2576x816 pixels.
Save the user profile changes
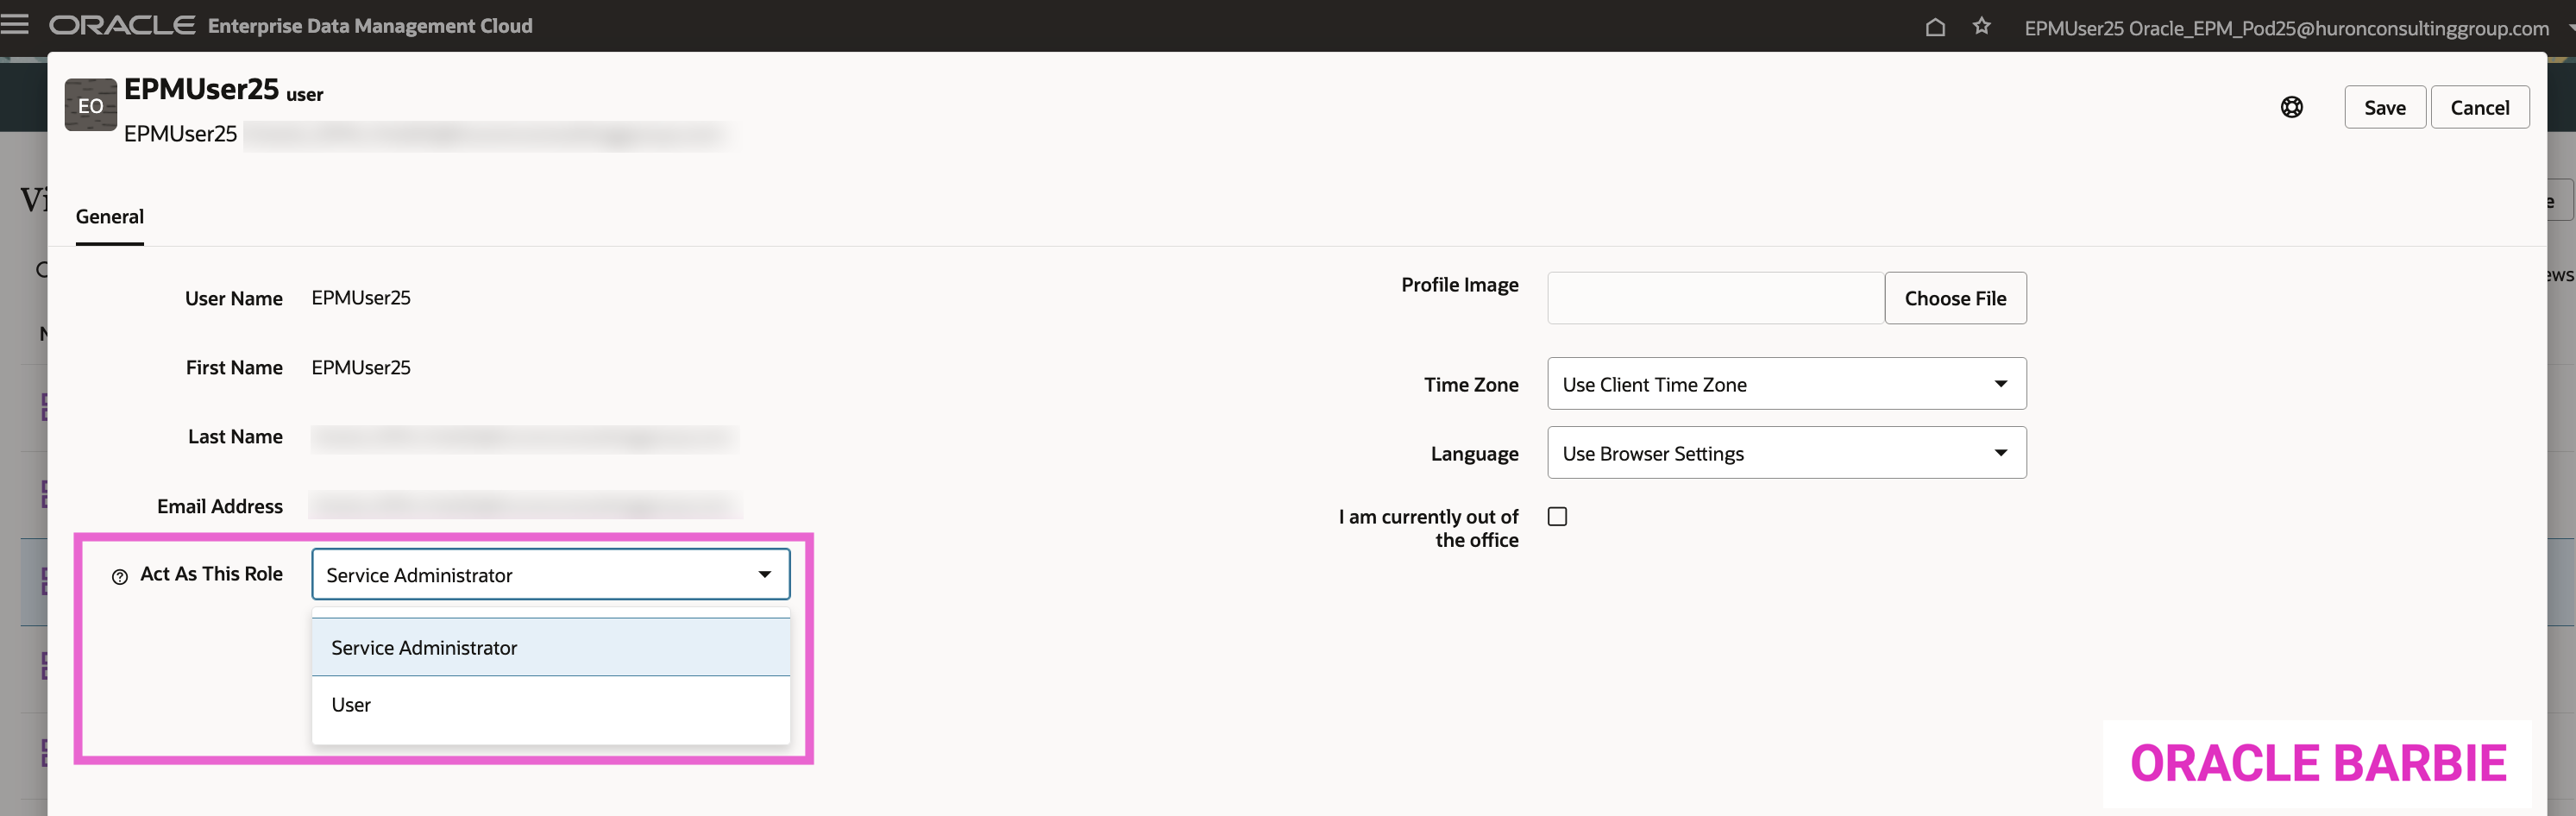(x=2383, y=108)
